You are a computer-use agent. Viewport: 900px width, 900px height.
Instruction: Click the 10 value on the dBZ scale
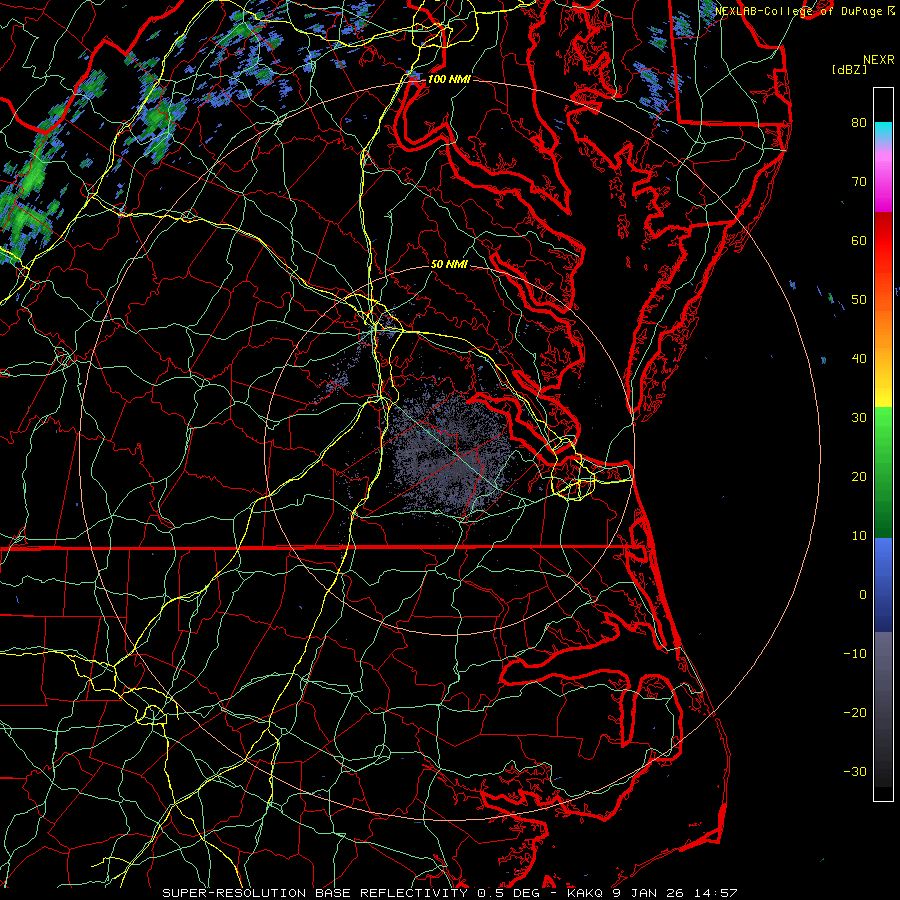(x=859, y=536)
